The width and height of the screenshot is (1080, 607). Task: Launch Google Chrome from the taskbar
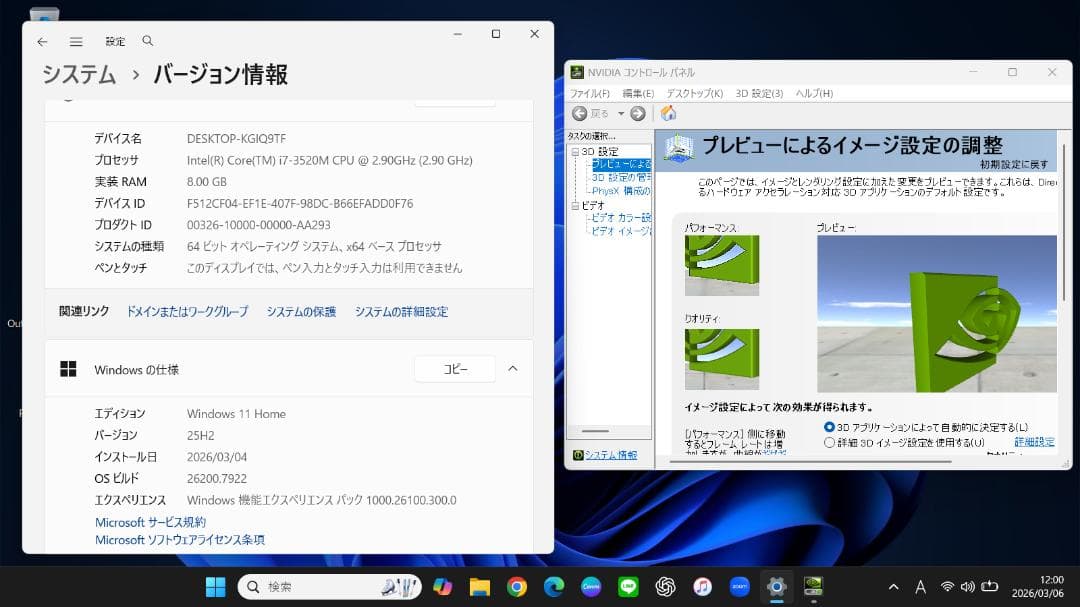(x=517, y=586)
